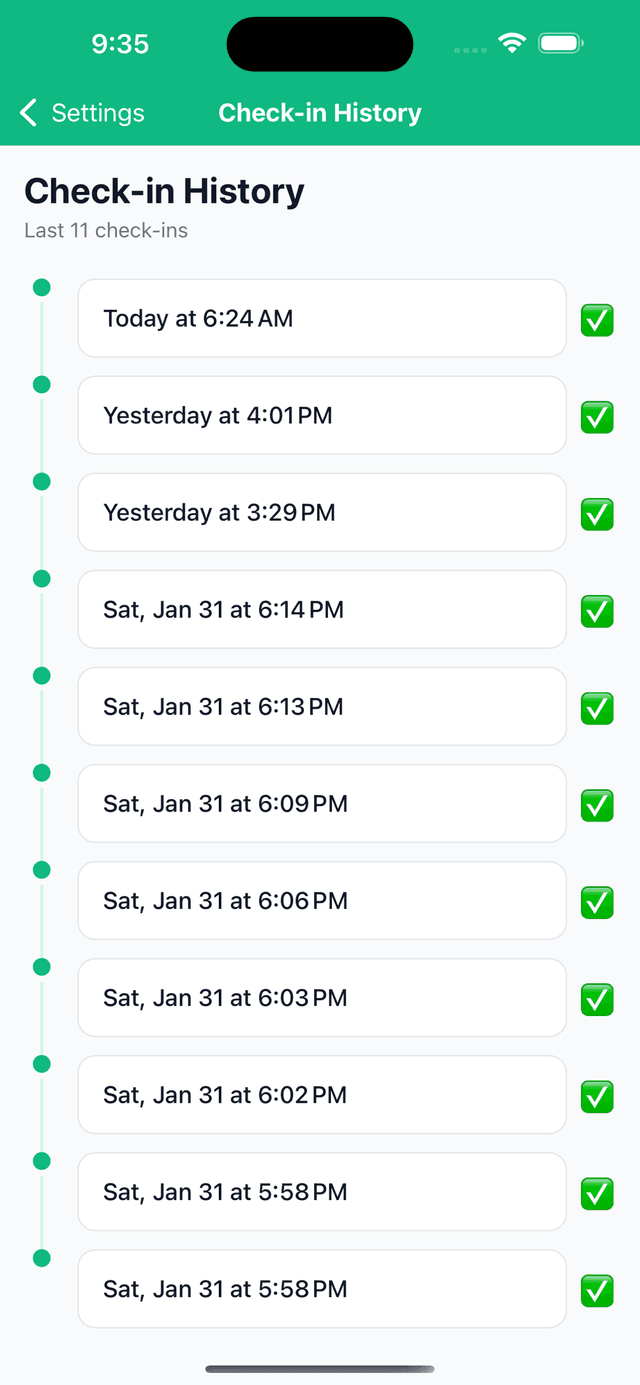Image resolution: width=640 pixels, height=1385 pixels.
Task: Select the Sat, Jan 31 6:02 PM entry
Action: click(322, 1094)
